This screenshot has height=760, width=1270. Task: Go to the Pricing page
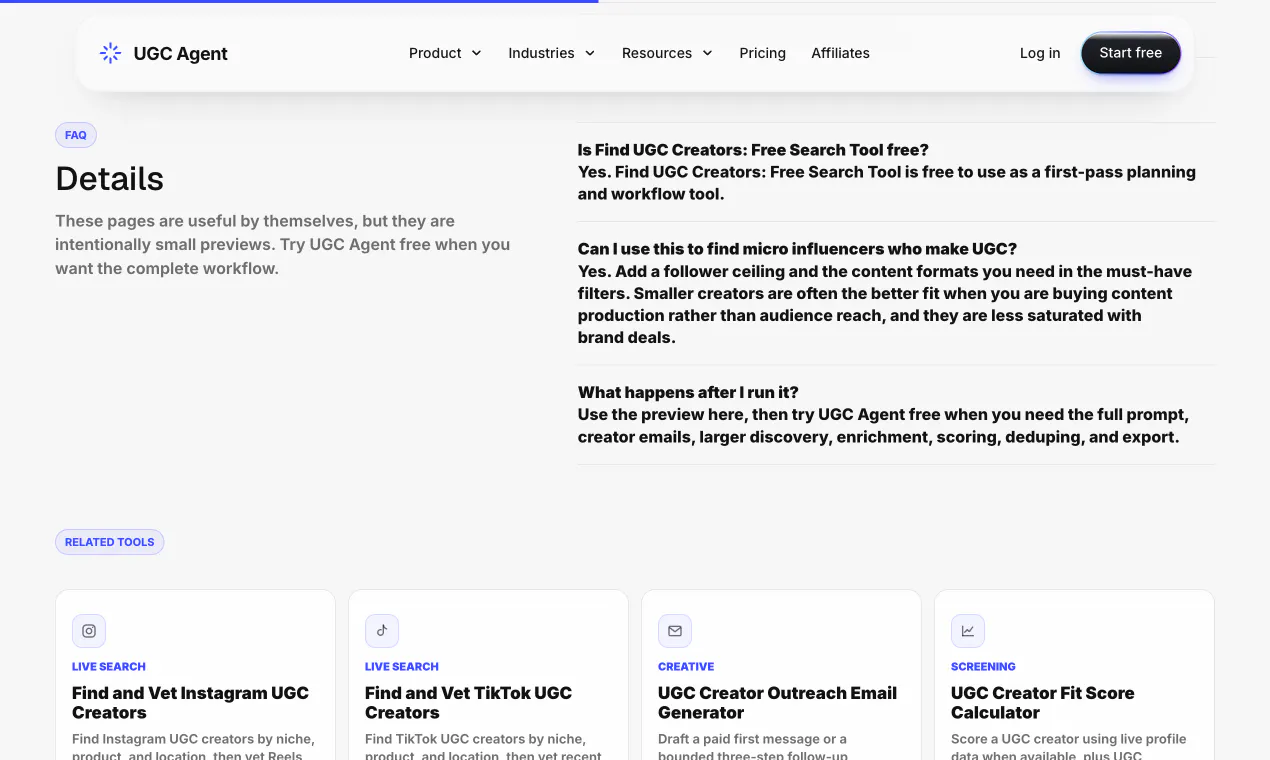click(763, 53)
